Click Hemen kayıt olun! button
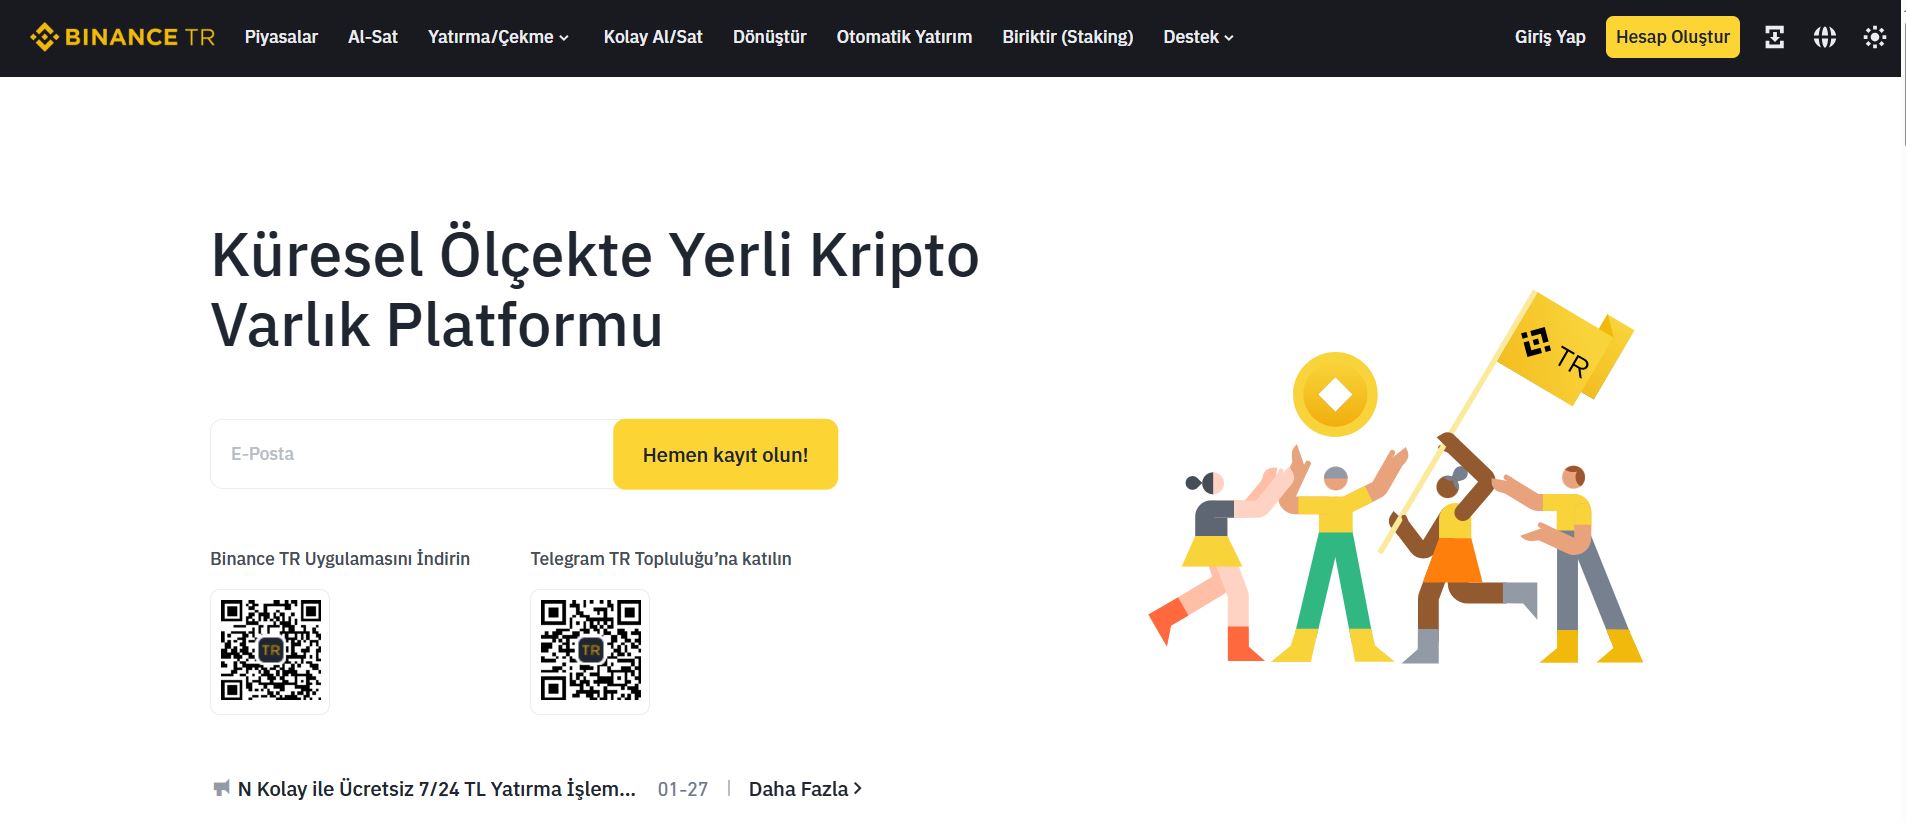The height and width of the screenshot is (822, 1906). [725, 454]
